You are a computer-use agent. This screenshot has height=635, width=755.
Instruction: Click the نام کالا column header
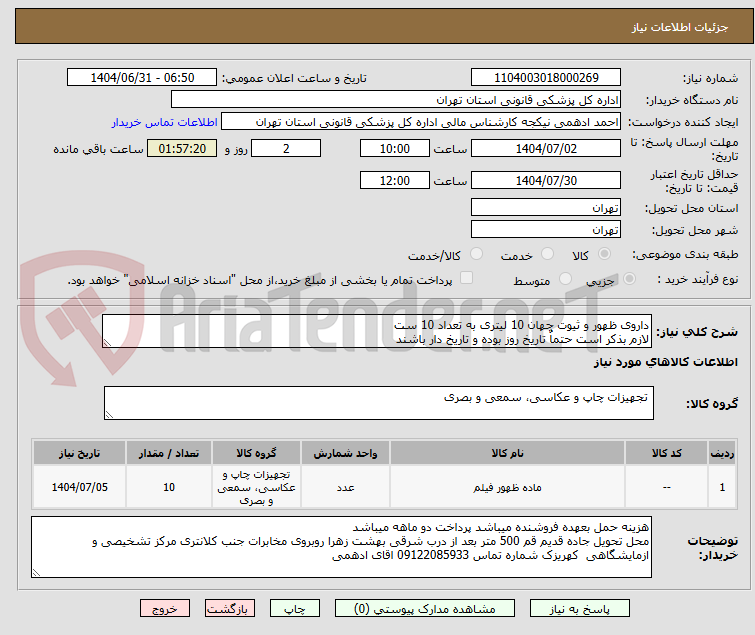coord(507,453)
